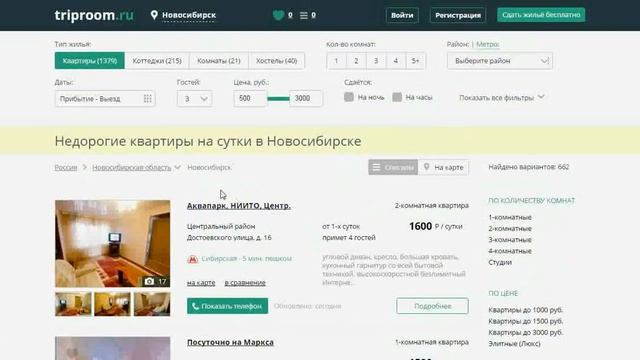Image resolution: width=640 pixels, height=360 pixels.
Task: Filter by 3-комнатные in sidebar
Action: (x=510, y=240)
